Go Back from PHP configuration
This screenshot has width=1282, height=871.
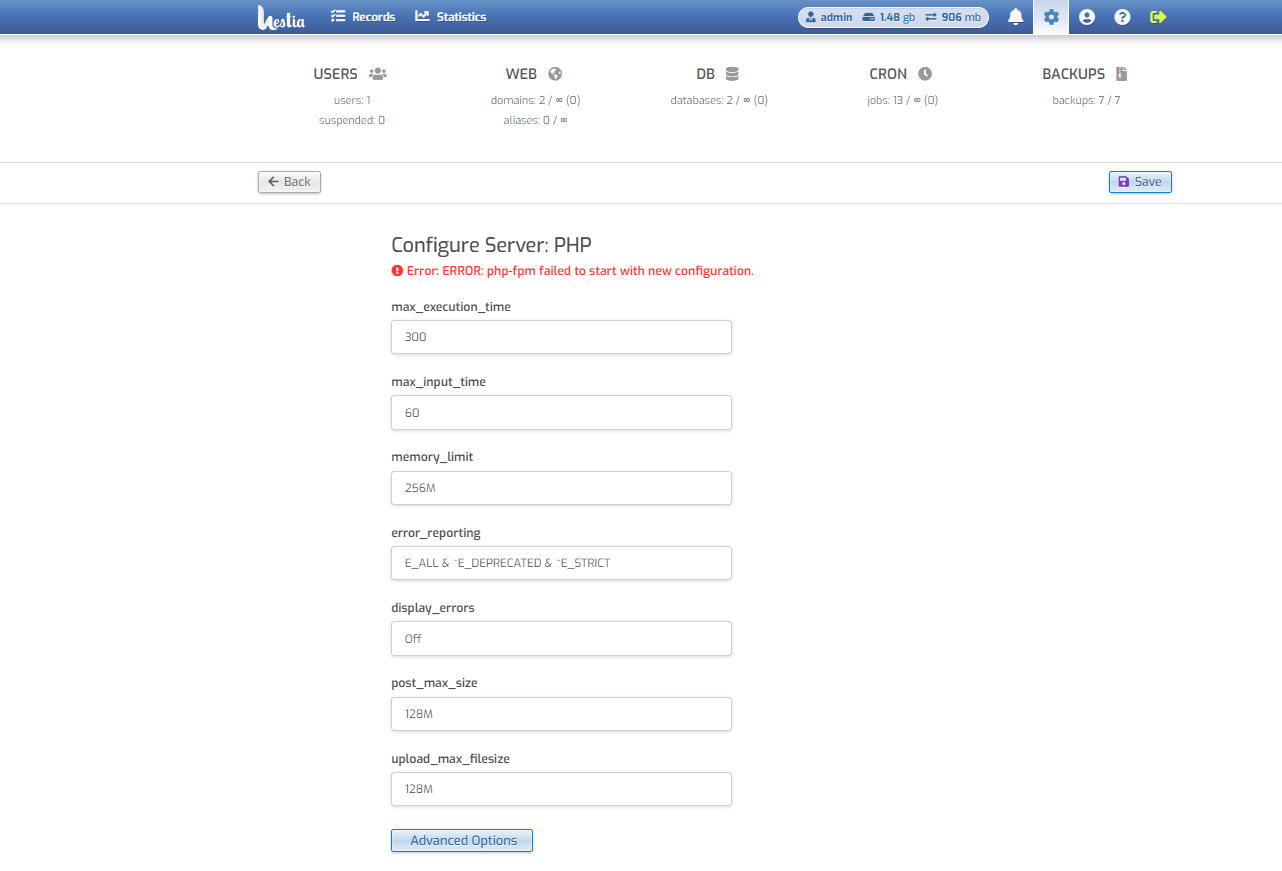pyautogui.click(x=289, y=182)
